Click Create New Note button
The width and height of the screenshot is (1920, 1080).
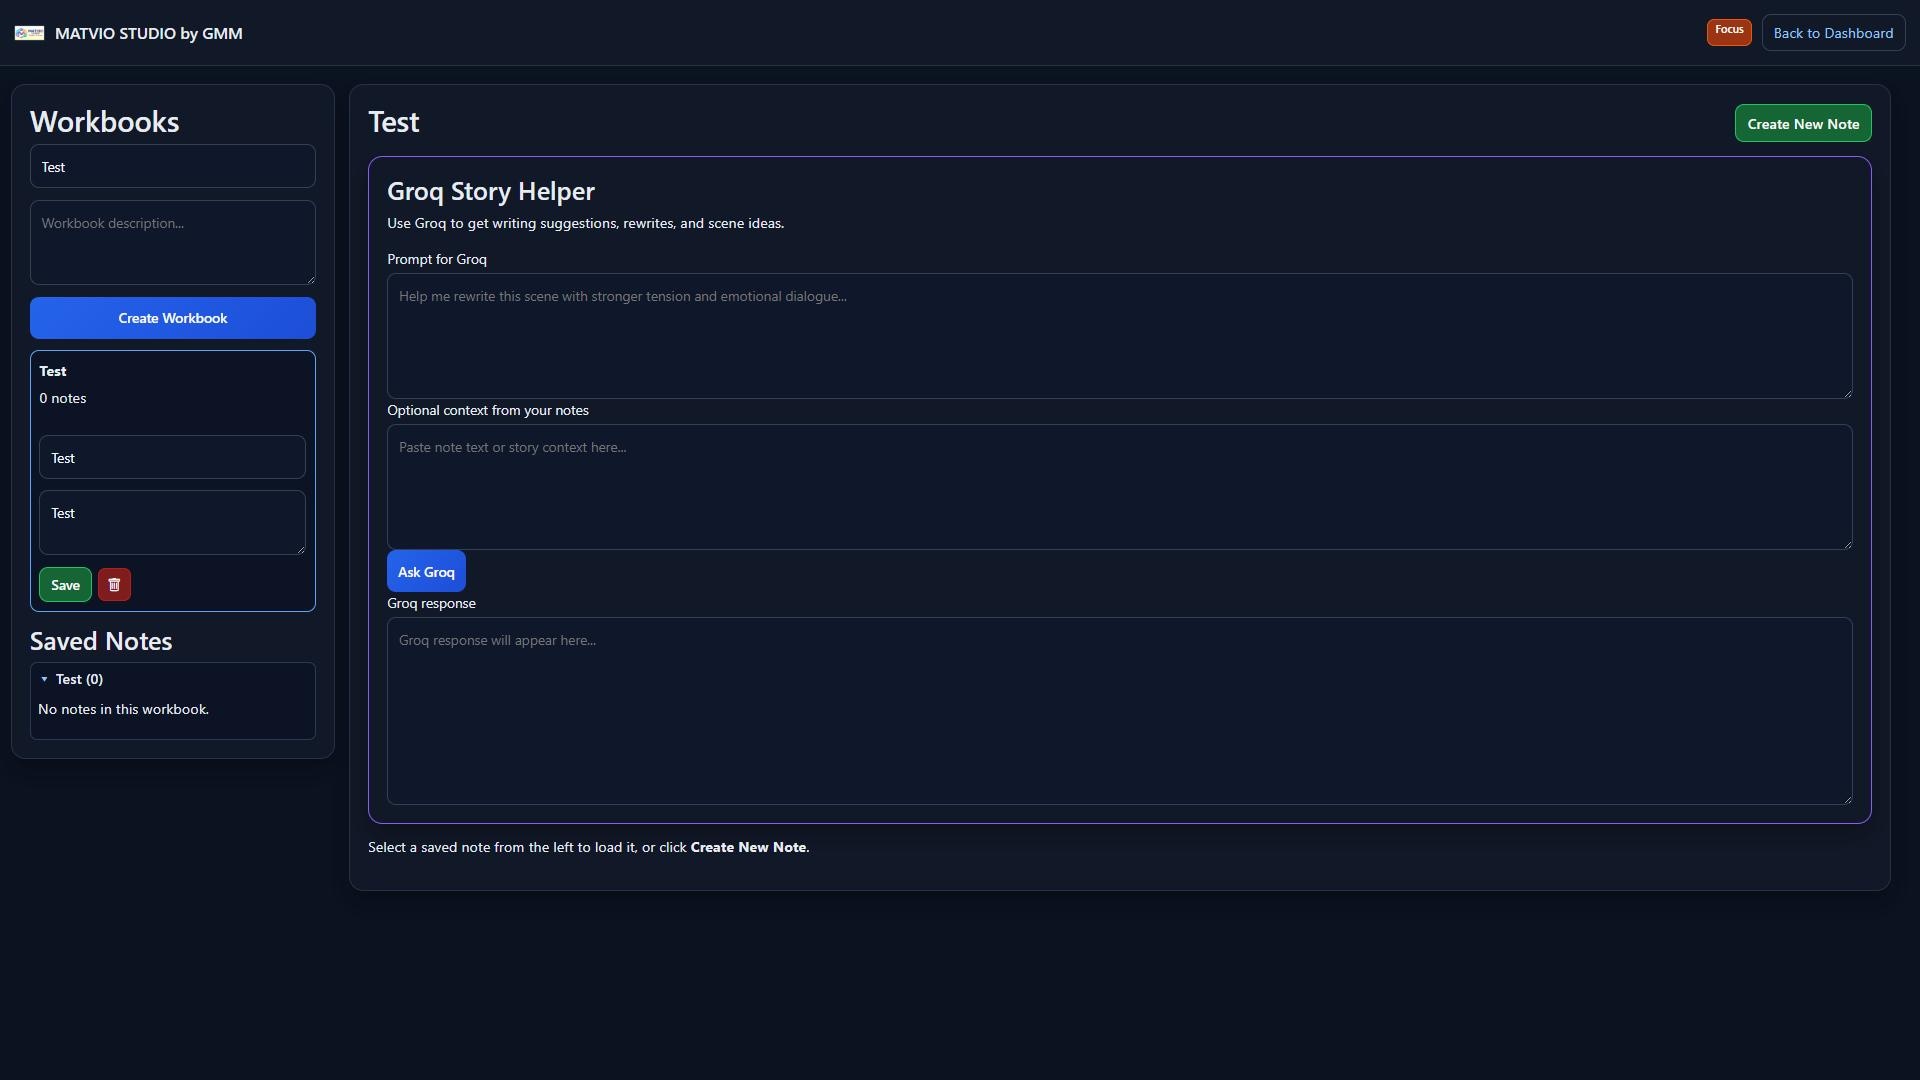point(1803,124)
